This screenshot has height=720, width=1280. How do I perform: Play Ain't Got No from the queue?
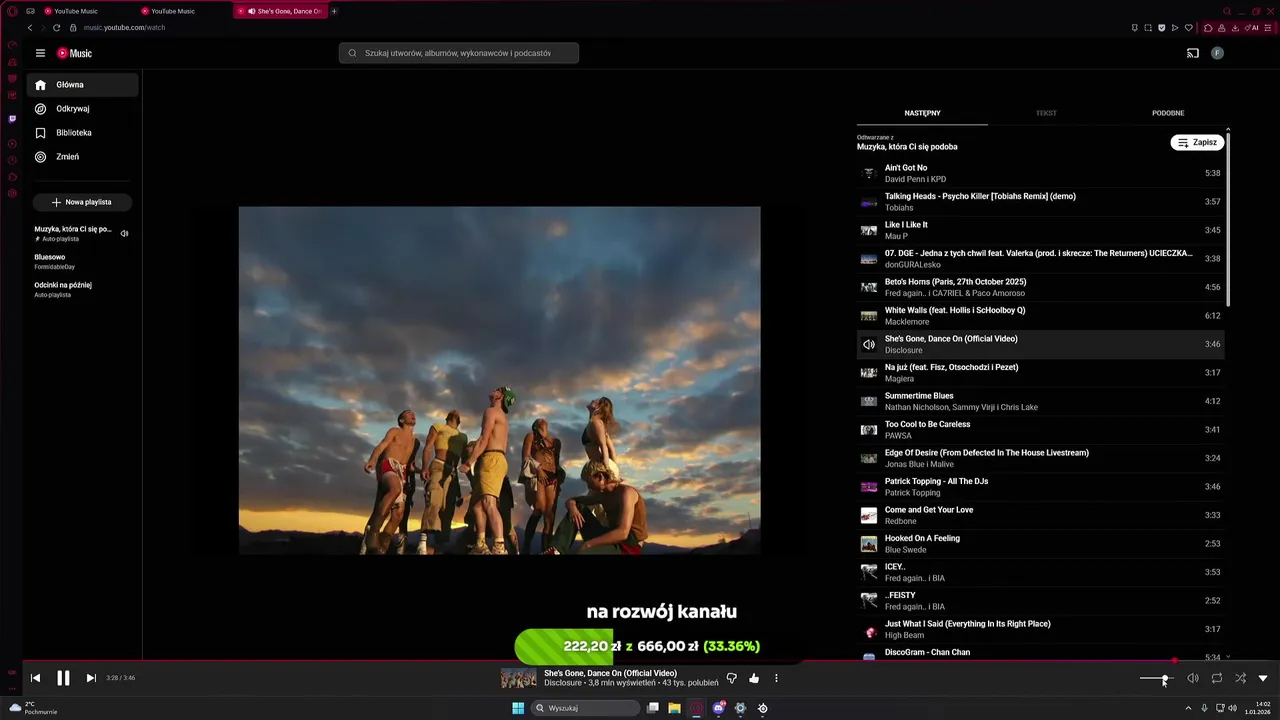click(x=1040, y=173)
